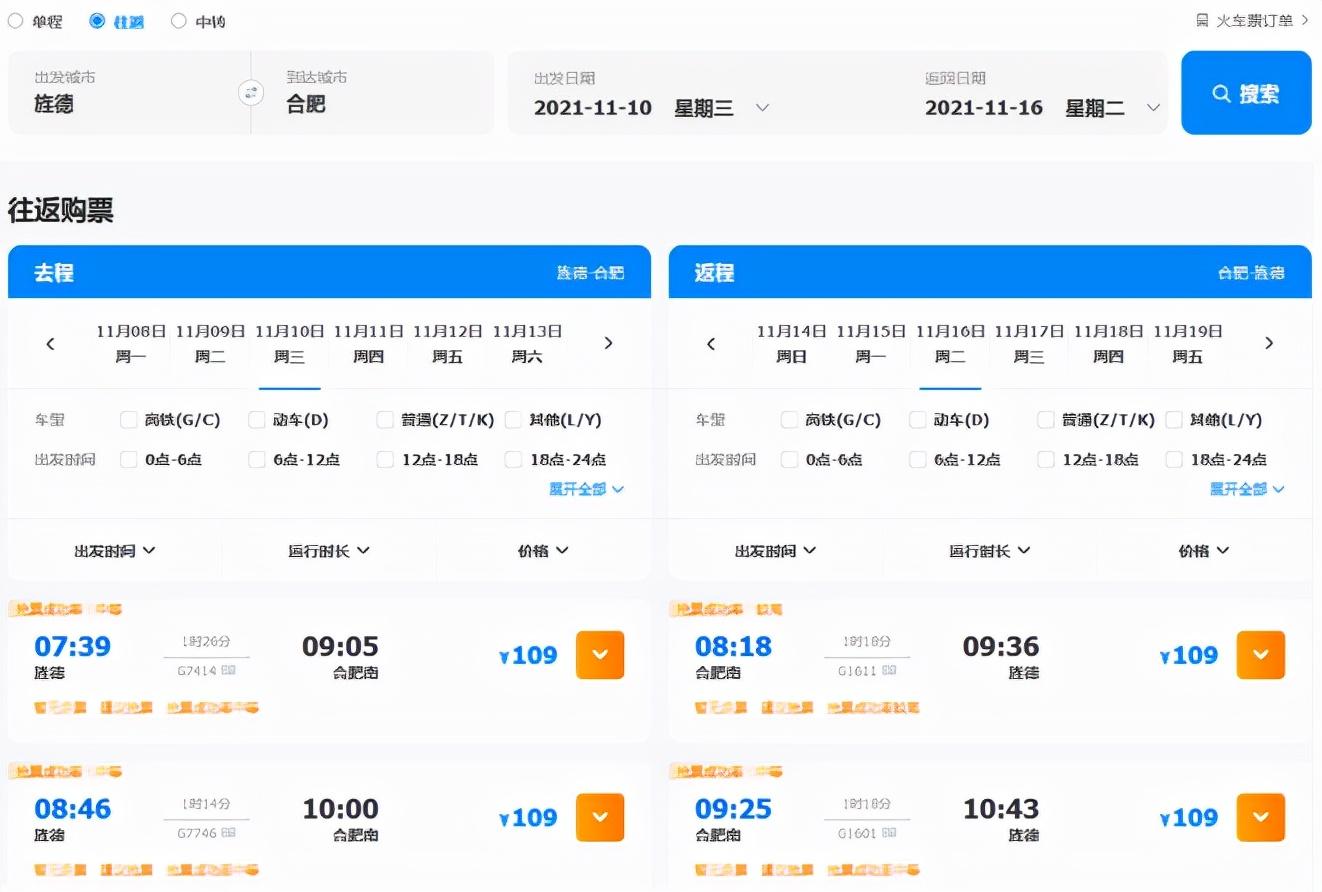This screenshot has height=892, width=1322.
Task: Click the magnifier icon in search button
Action: point(1221,94)
